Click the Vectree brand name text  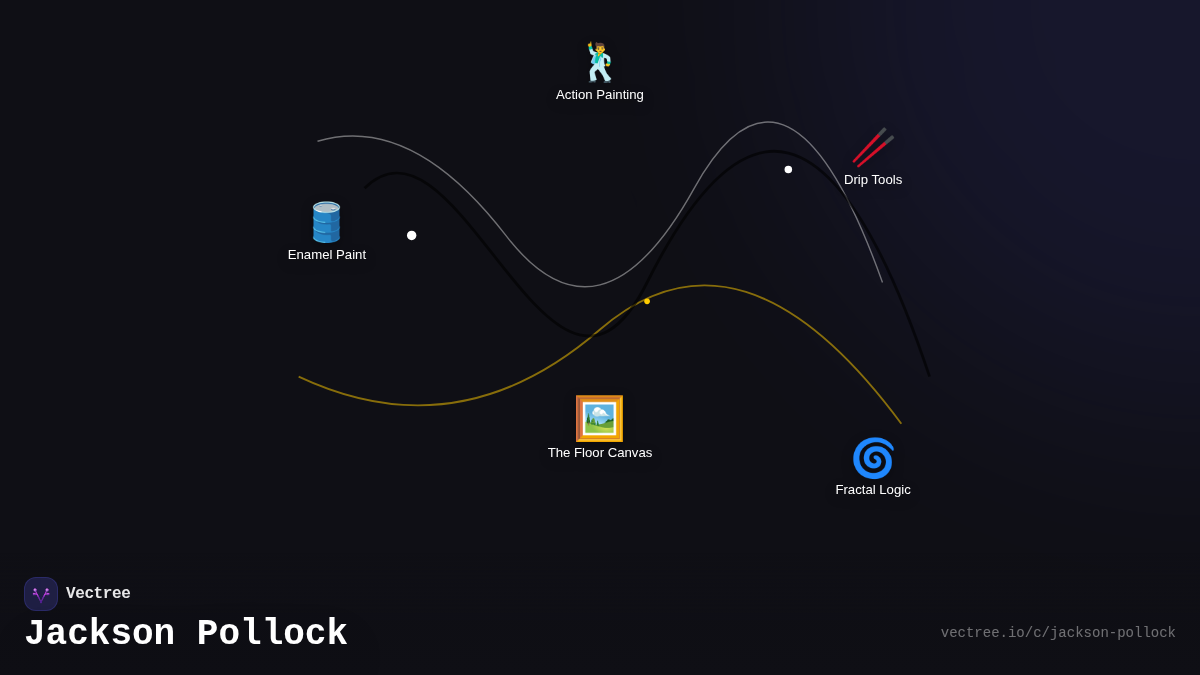(98, 594)
